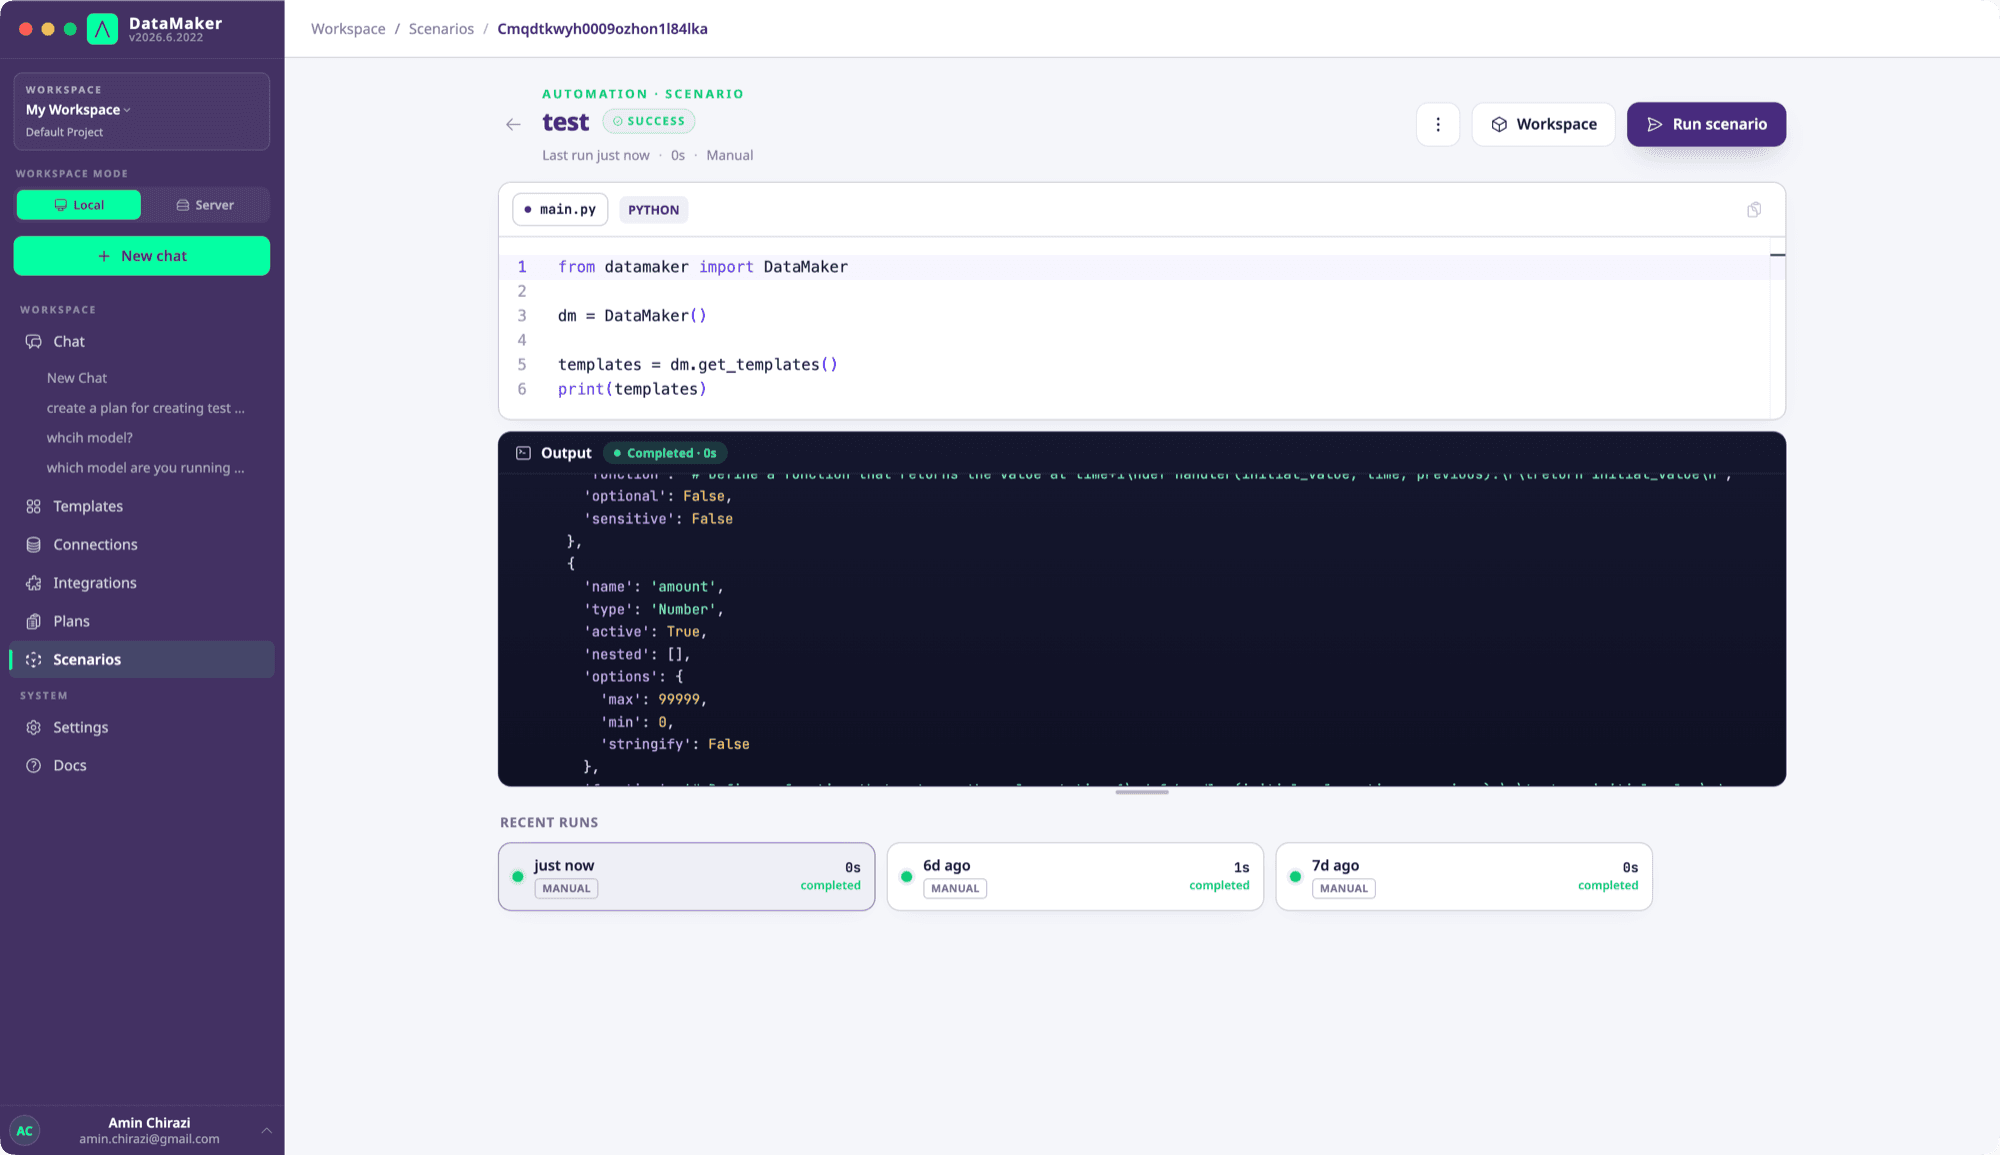The height and width of the screenshot is (1155, 2000).
Task: Click the amin.chirazi@gmail.com email text
Action: click(150, 1139)
